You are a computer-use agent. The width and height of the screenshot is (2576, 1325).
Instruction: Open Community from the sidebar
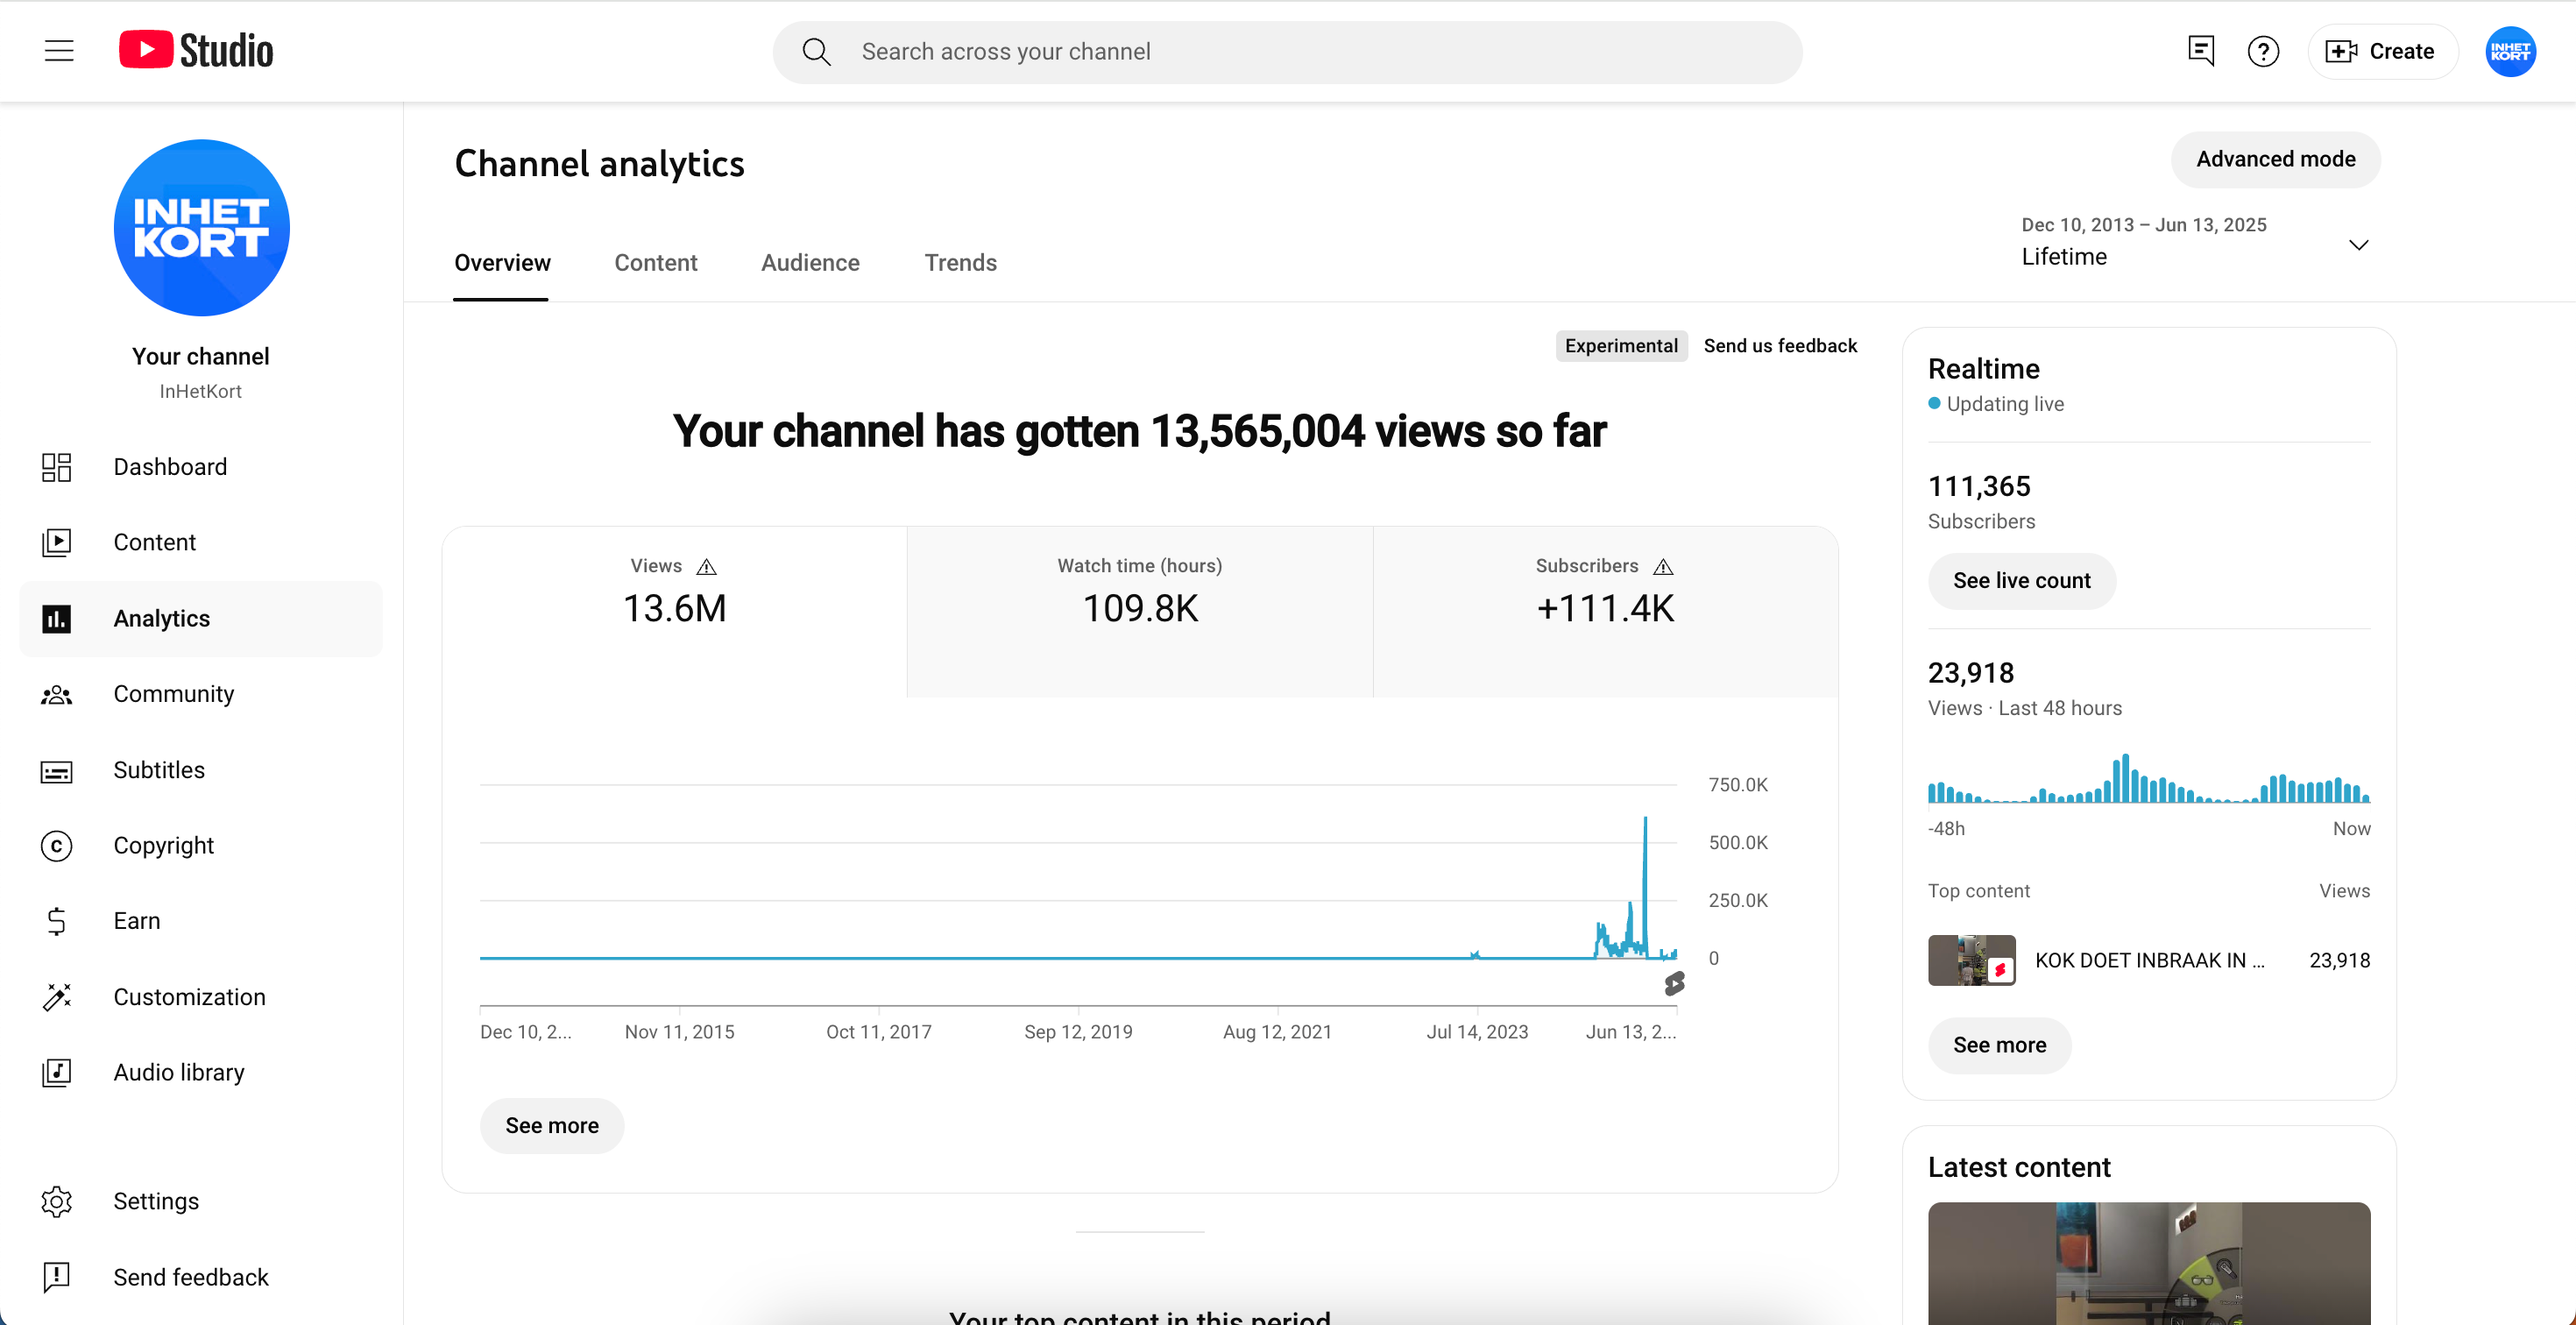coord(201,694)
